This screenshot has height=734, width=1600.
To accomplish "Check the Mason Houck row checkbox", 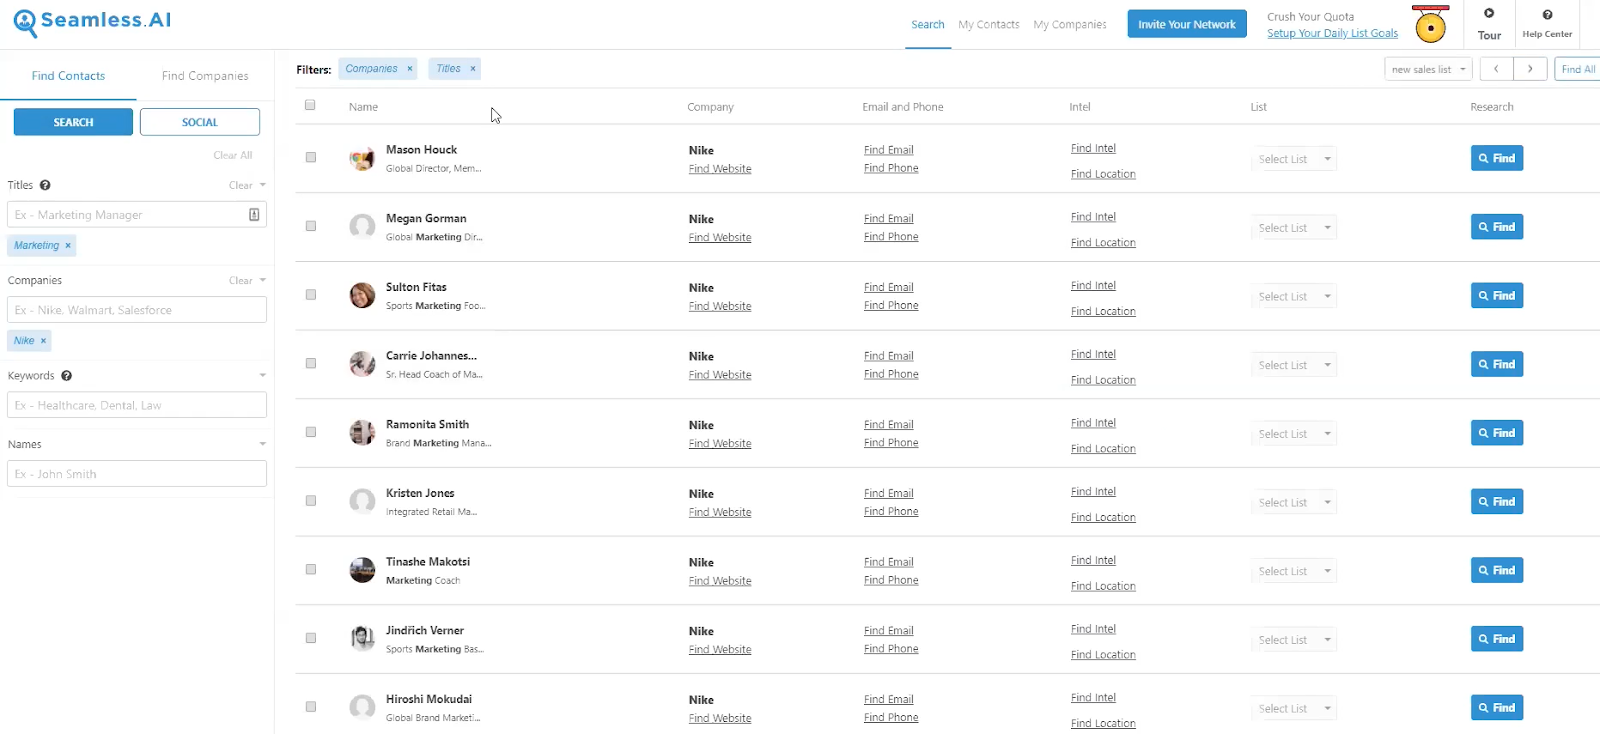I will tap(311, 157).
